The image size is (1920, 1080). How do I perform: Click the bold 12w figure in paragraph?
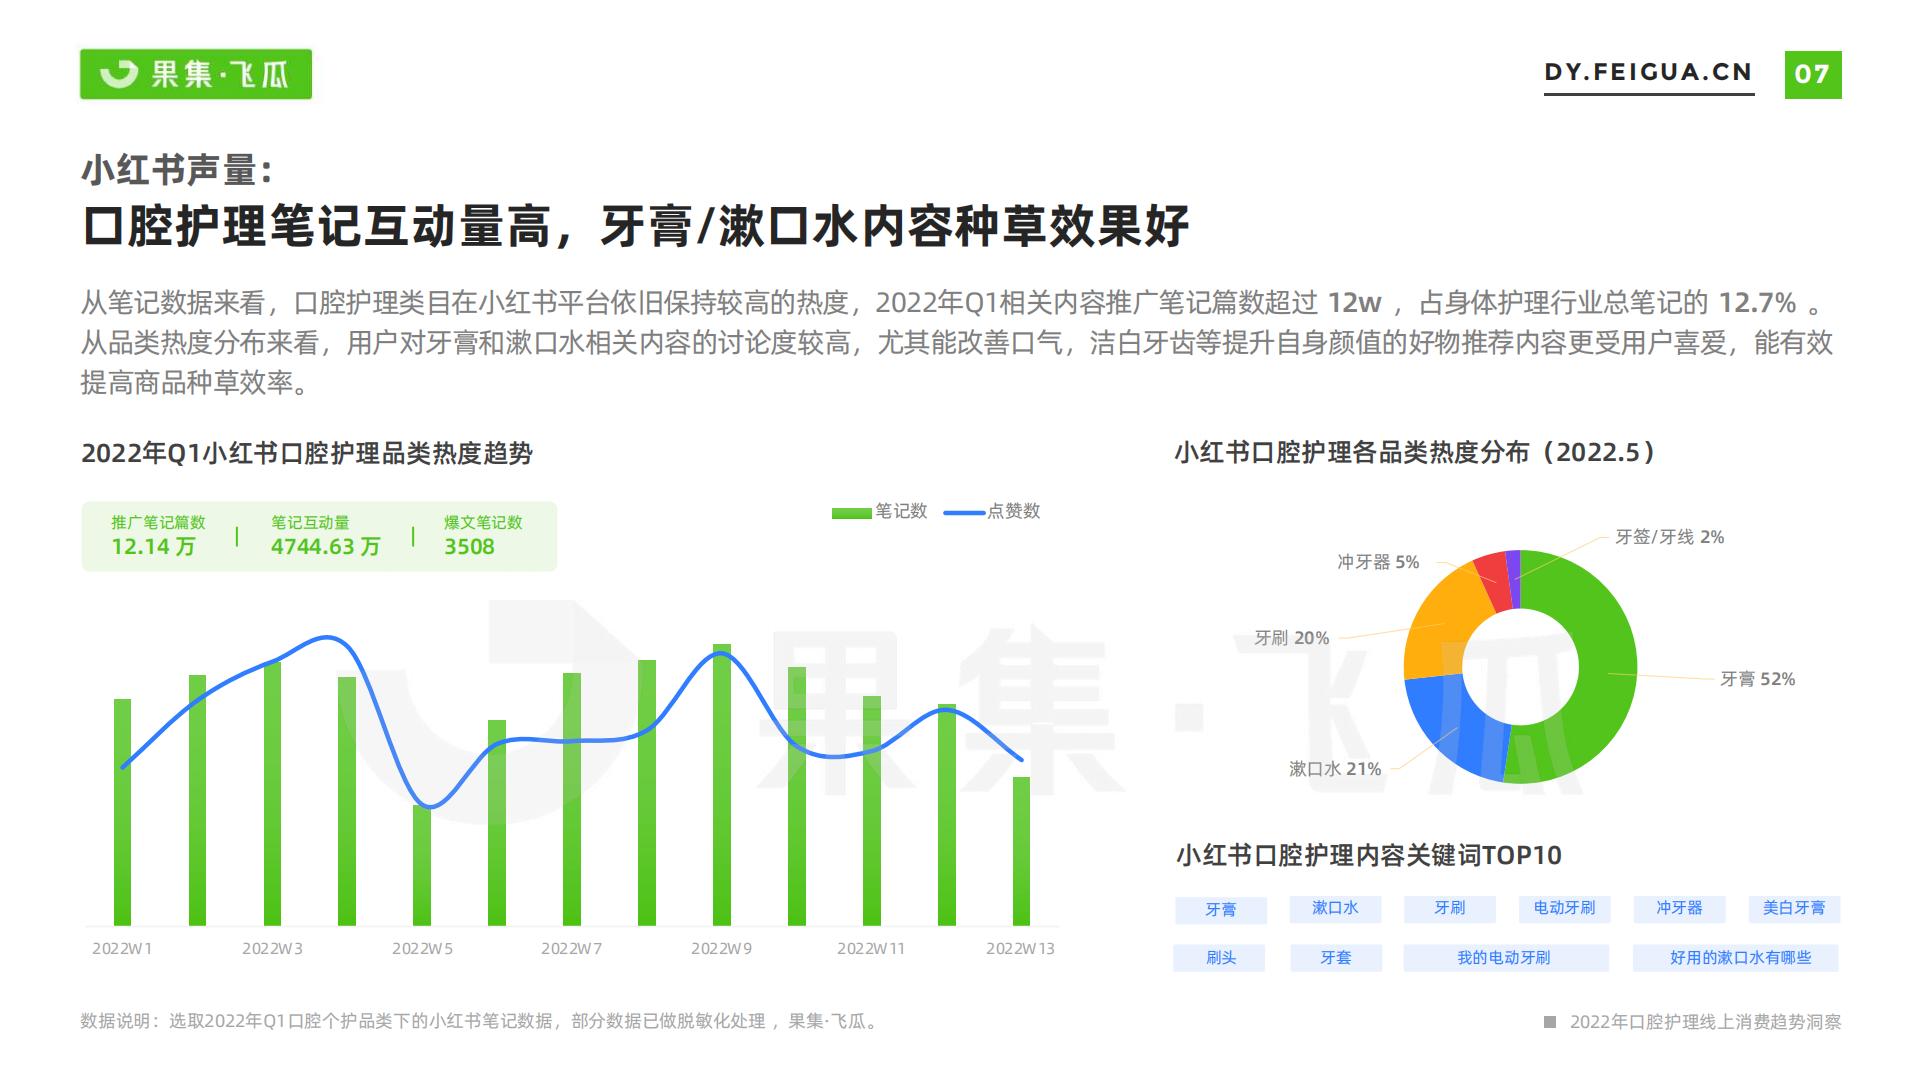[1355, 302]
